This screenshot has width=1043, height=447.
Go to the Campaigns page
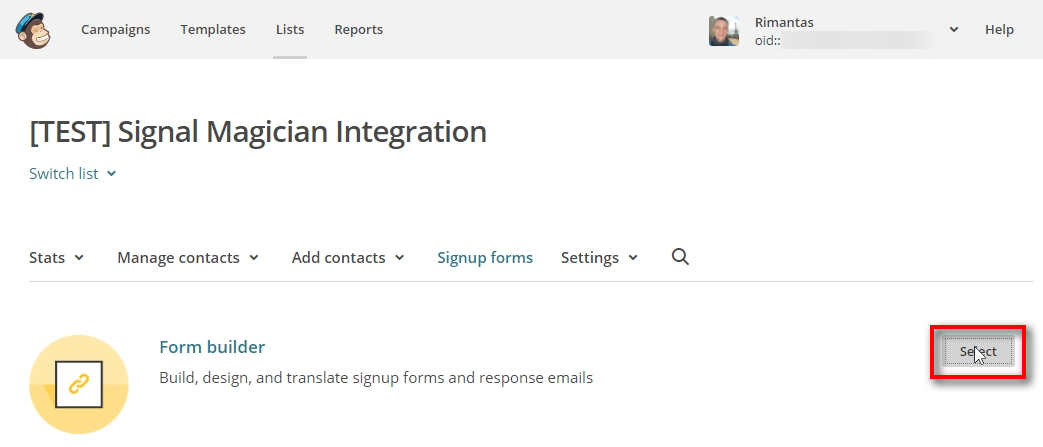point(116,29)
